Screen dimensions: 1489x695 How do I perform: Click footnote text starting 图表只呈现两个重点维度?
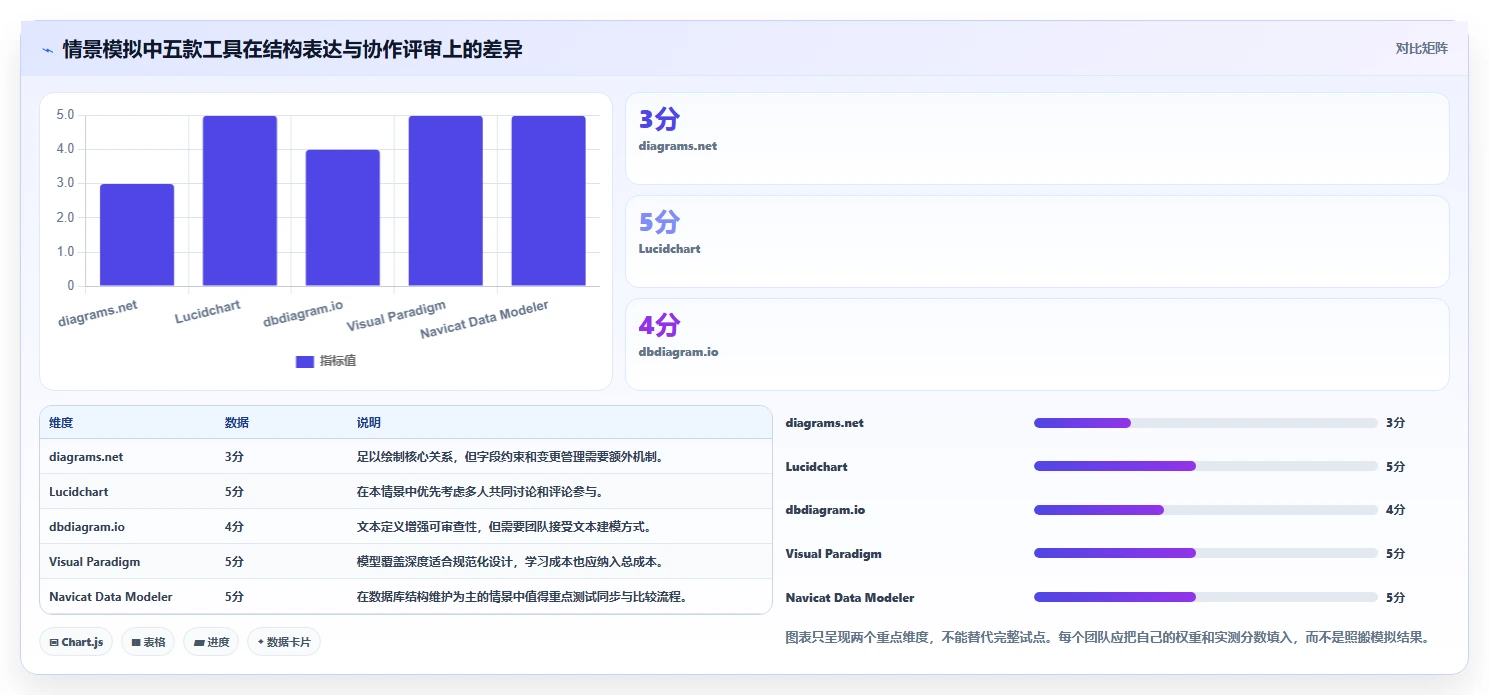coord(1108,637)
